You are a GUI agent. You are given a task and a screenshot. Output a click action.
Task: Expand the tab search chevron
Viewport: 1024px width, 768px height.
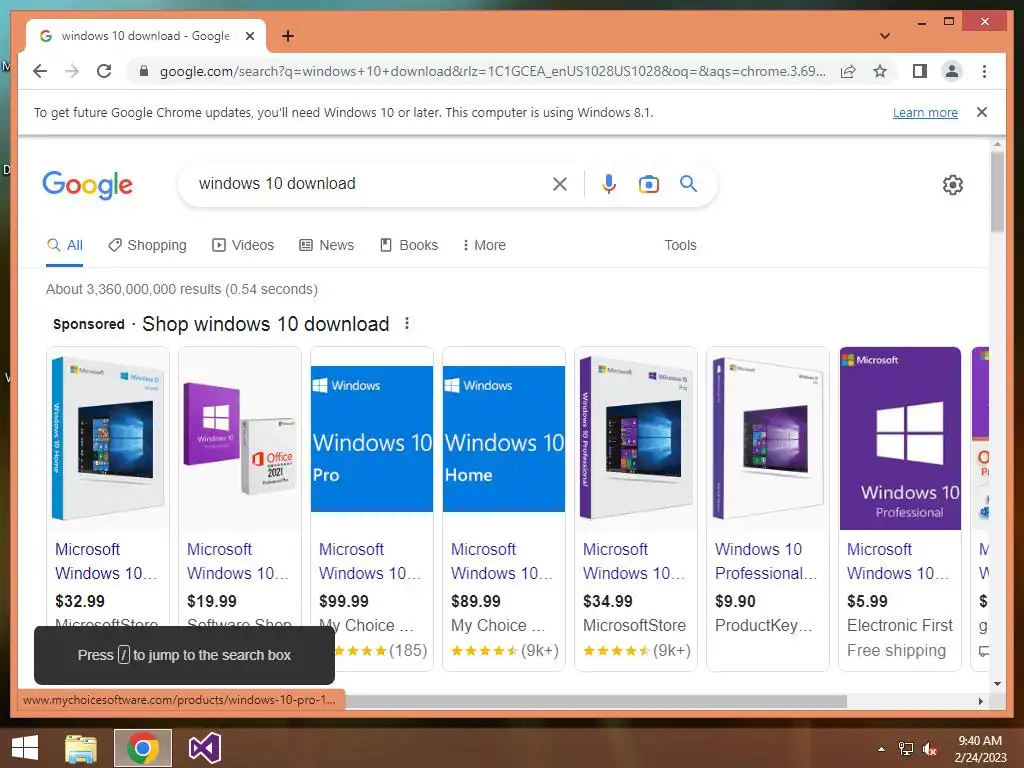[884, 36]
